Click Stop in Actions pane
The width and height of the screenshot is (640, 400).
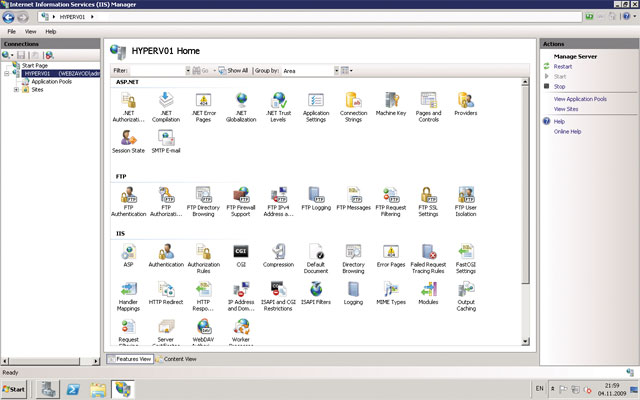pyautogui.click(x=559, y=87)
